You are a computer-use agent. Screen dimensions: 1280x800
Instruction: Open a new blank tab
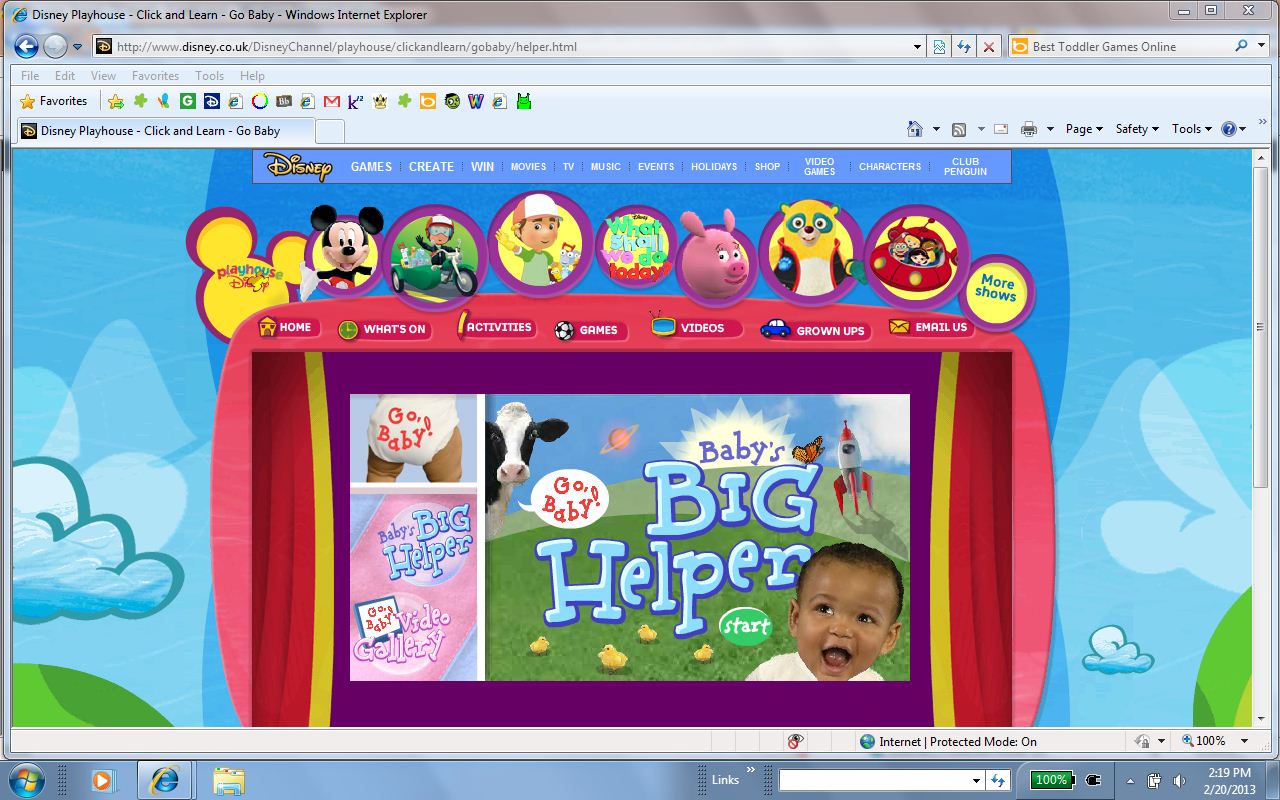coord(330,131)
